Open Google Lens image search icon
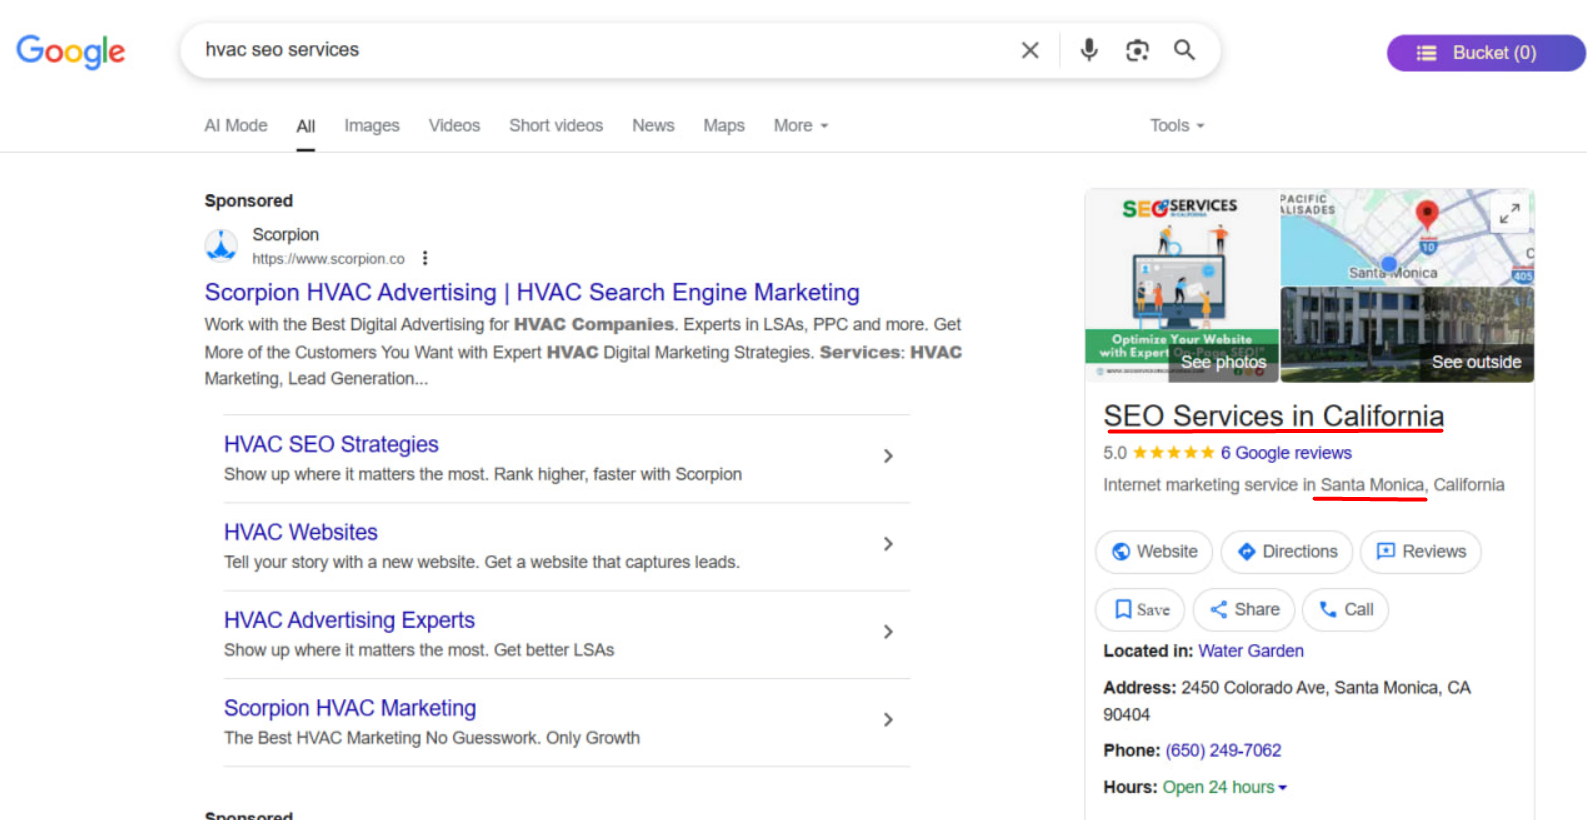 pos(1137,50)
